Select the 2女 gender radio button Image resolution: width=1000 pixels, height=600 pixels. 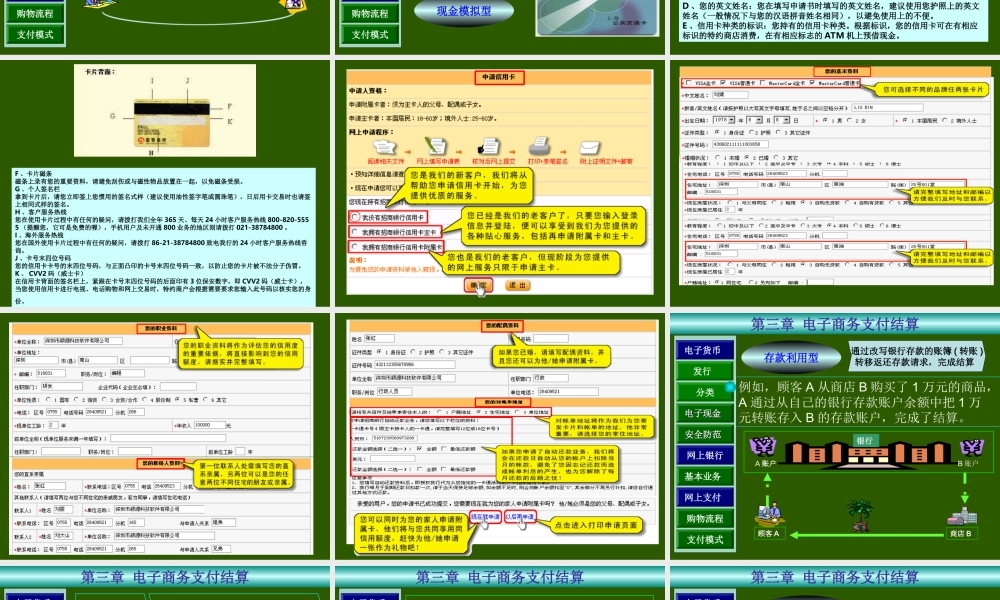click(849, 120)
